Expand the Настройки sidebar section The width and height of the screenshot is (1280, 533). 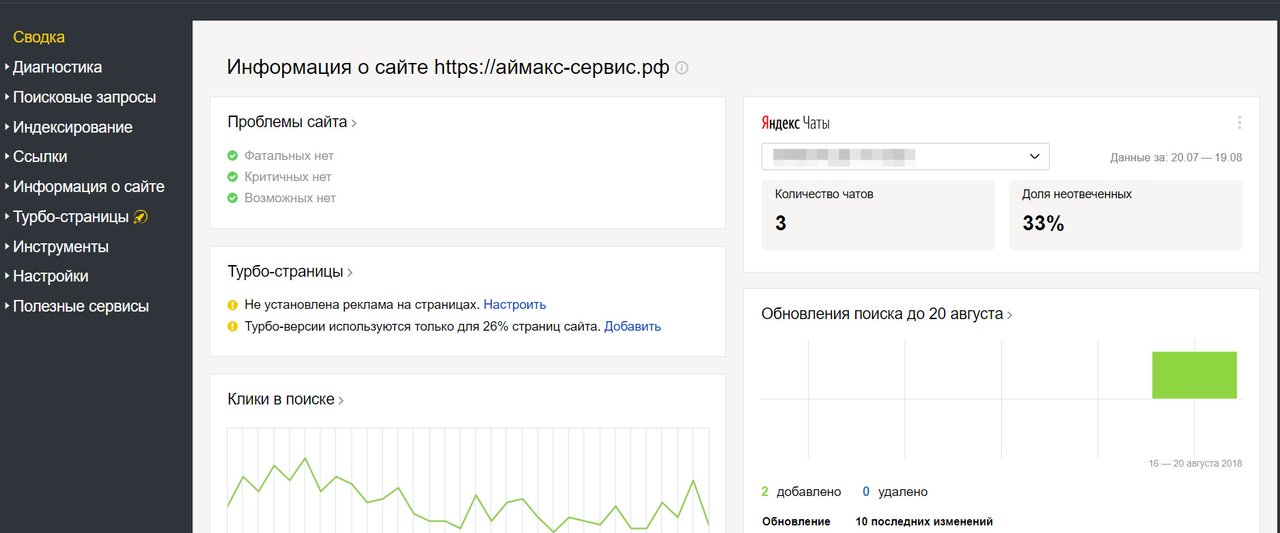[50, 276]
